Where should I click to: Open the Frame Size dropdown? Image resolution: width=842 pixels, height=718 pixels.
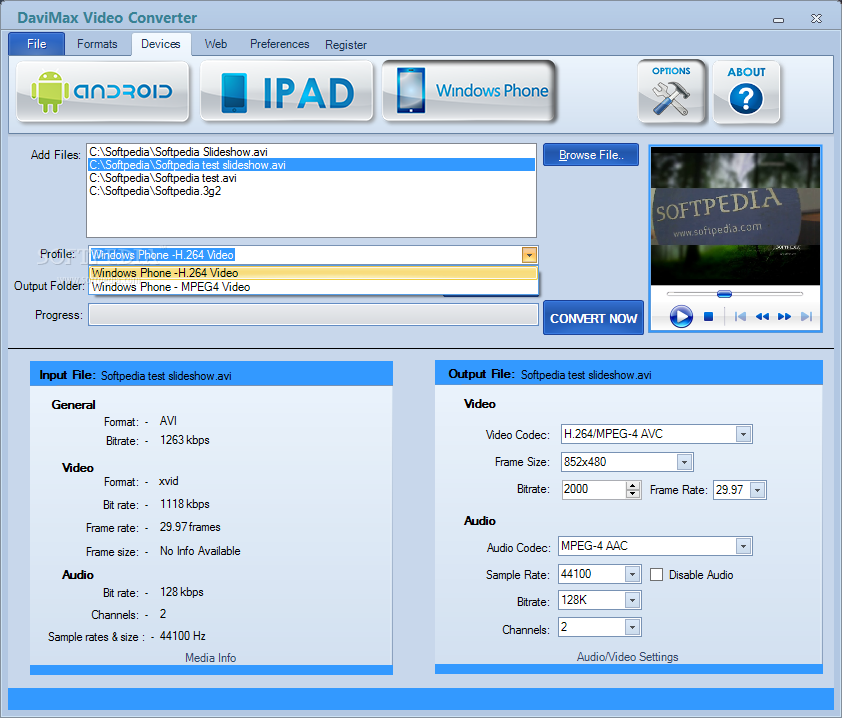coord(684,462)
